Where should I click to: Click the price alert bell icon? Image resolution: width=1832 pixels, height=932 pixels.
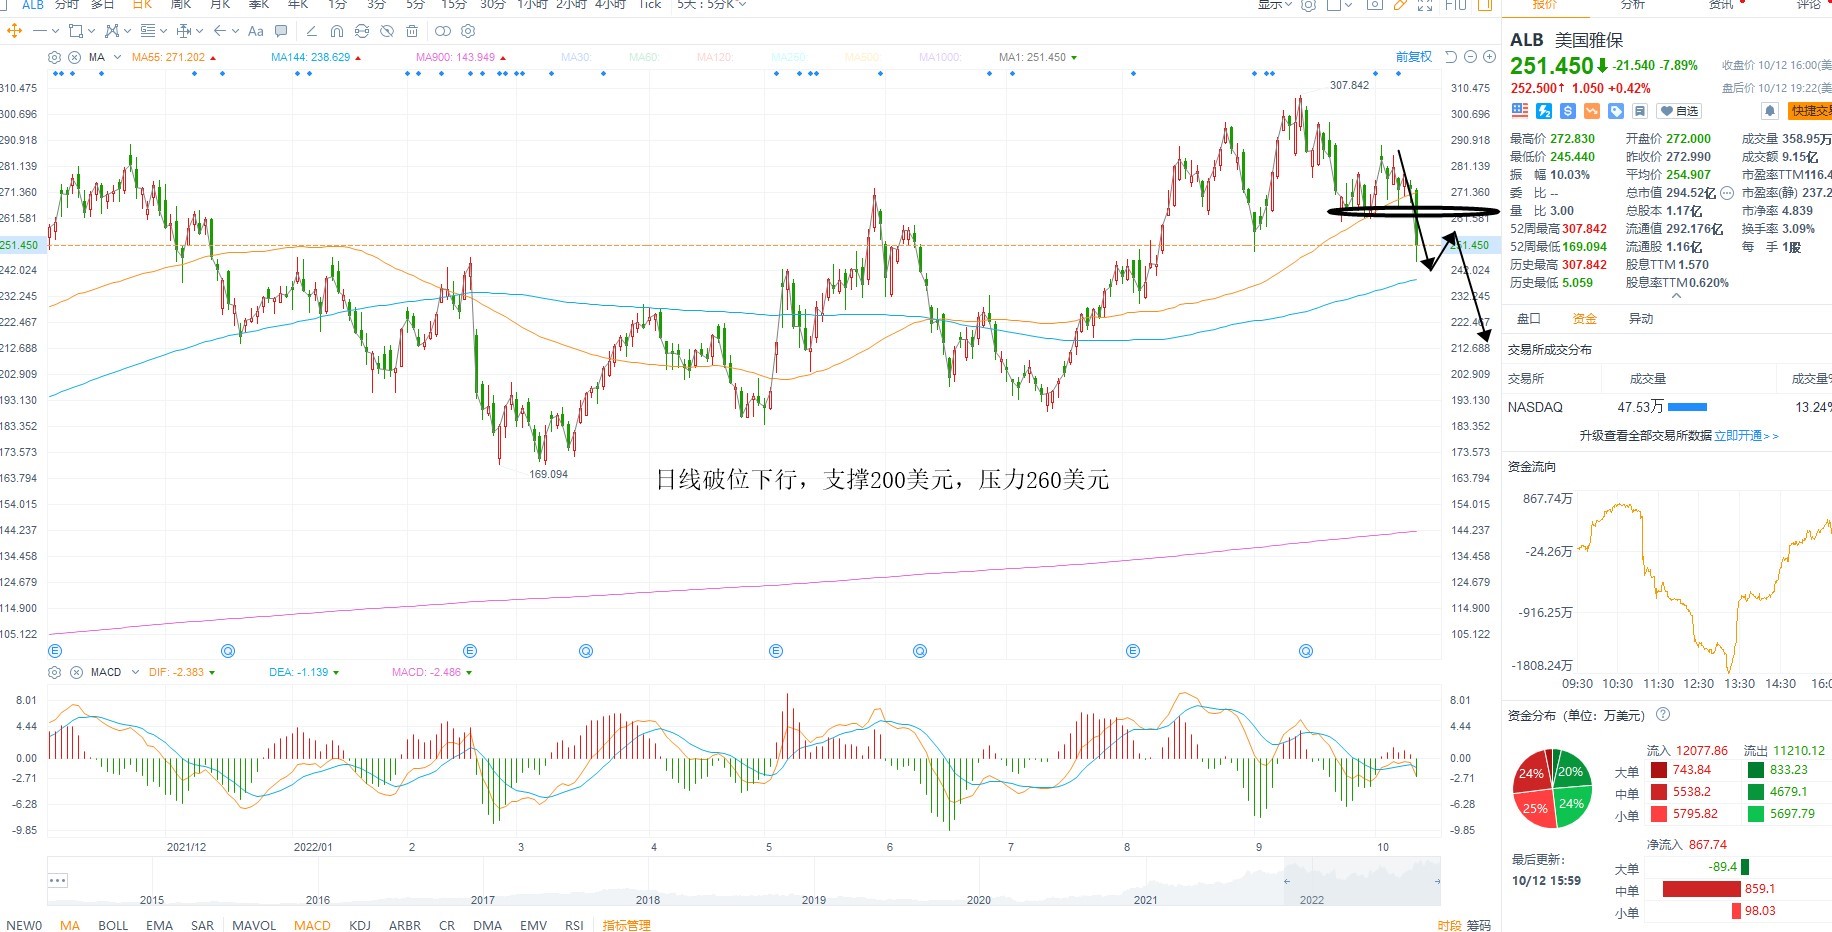[x=1770, y=111]
